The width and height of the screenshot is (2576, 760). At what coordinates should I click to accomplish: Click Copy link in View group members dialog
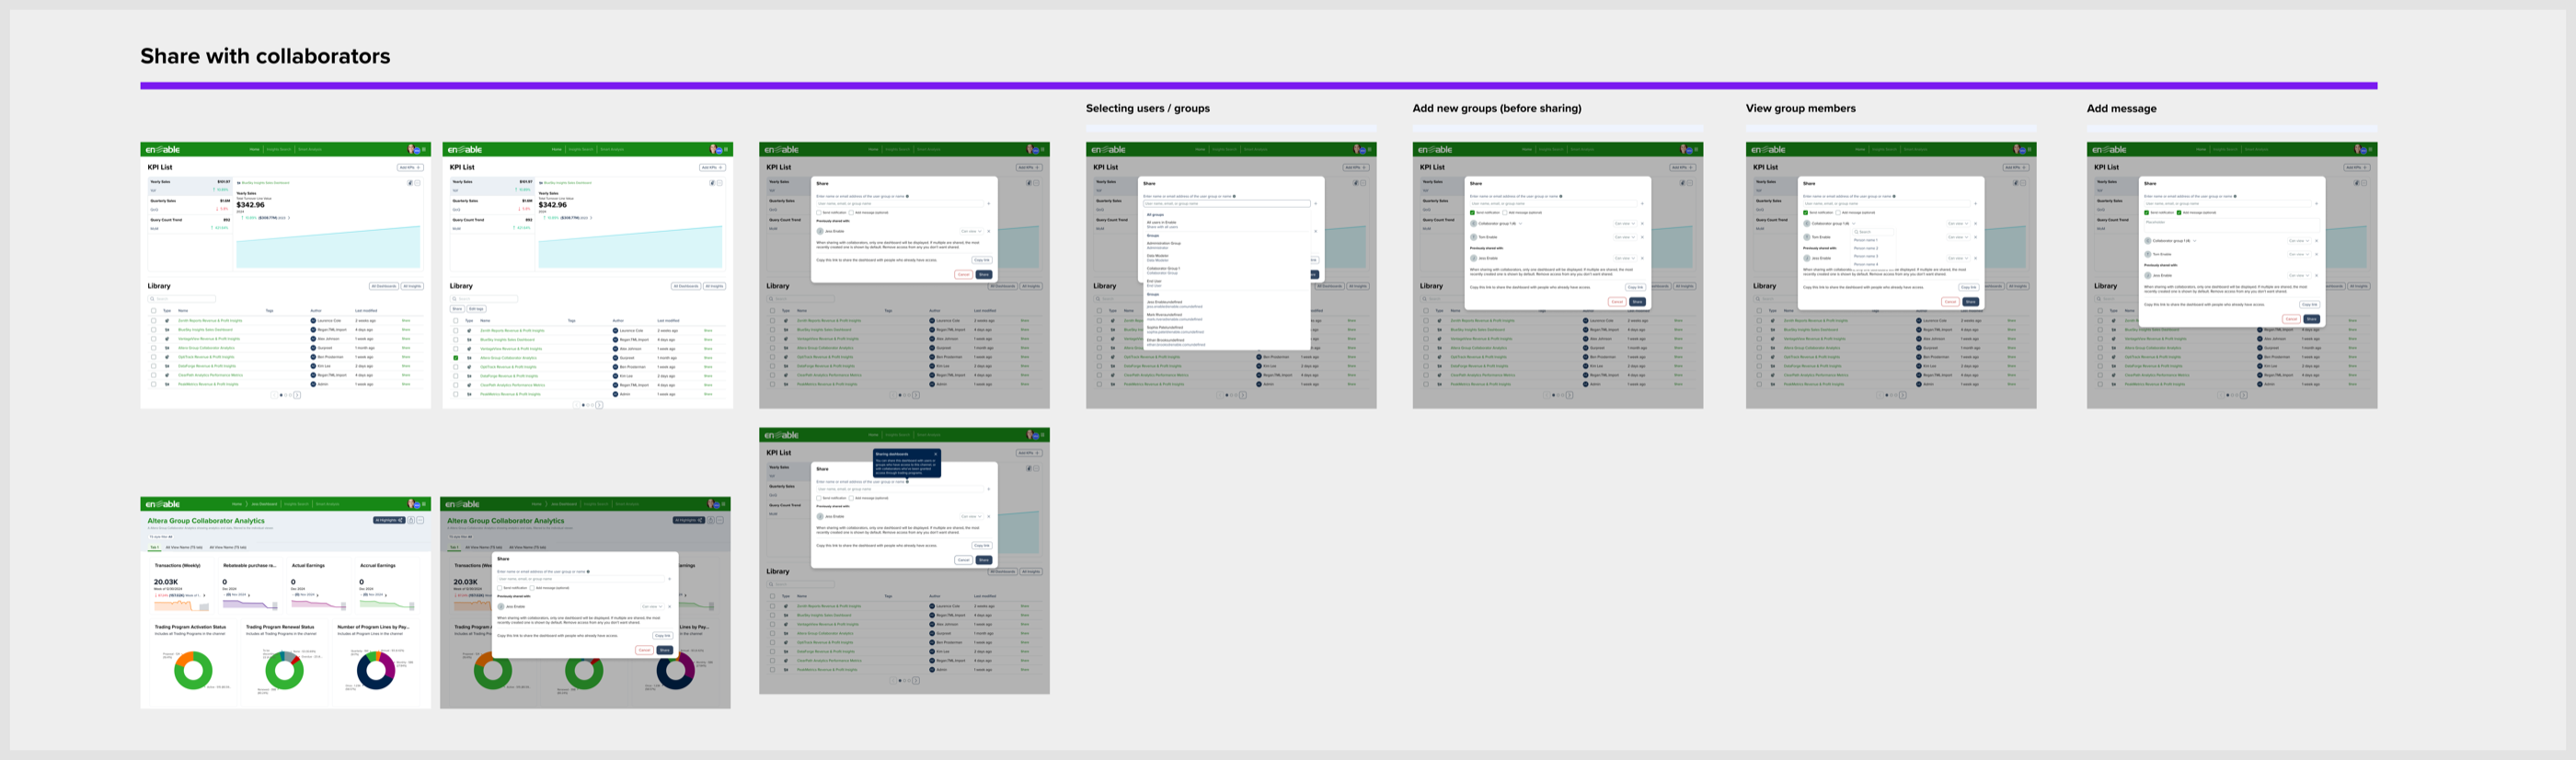(x=1969, y=287)
